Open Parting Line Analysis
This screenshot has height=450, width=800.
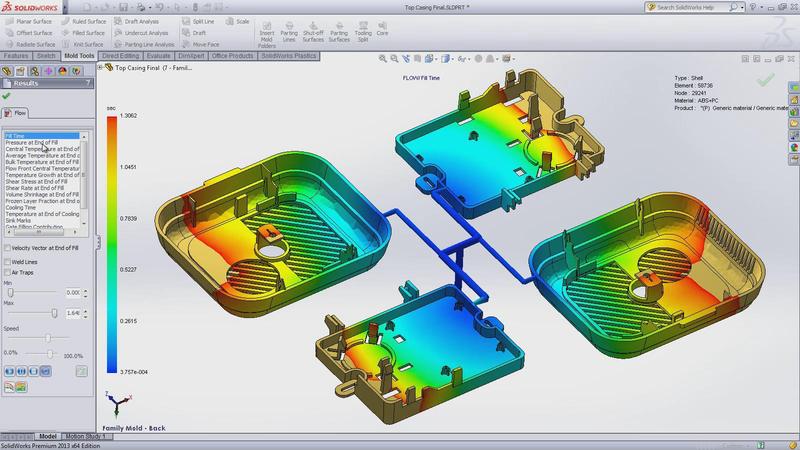coord(144,44)
